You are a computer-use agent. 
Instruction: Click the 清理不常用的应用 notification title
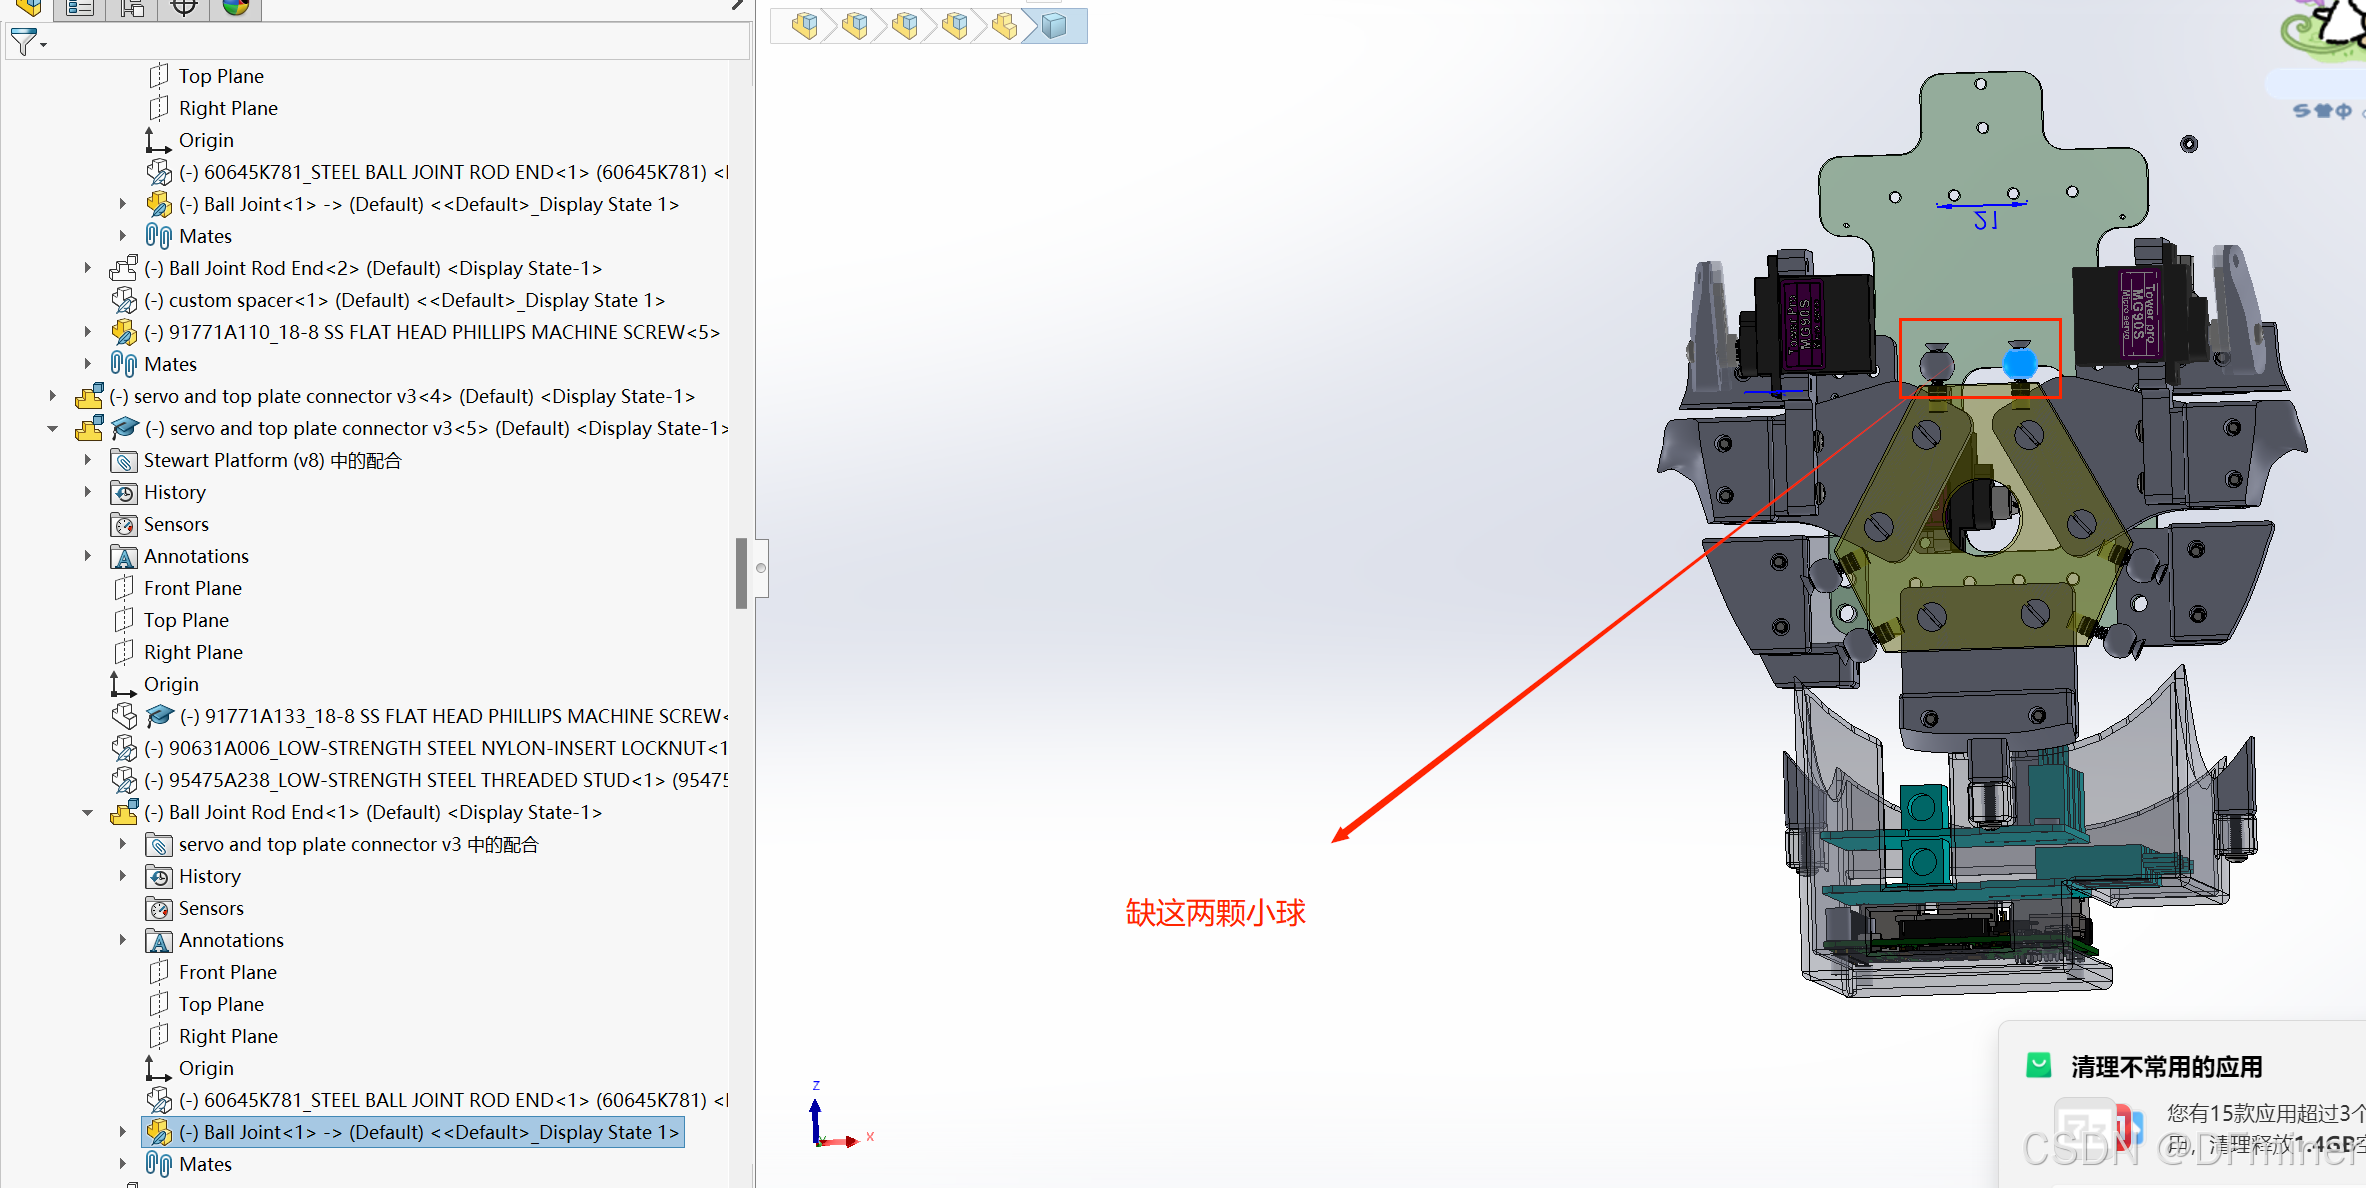pos(2166,1067)
